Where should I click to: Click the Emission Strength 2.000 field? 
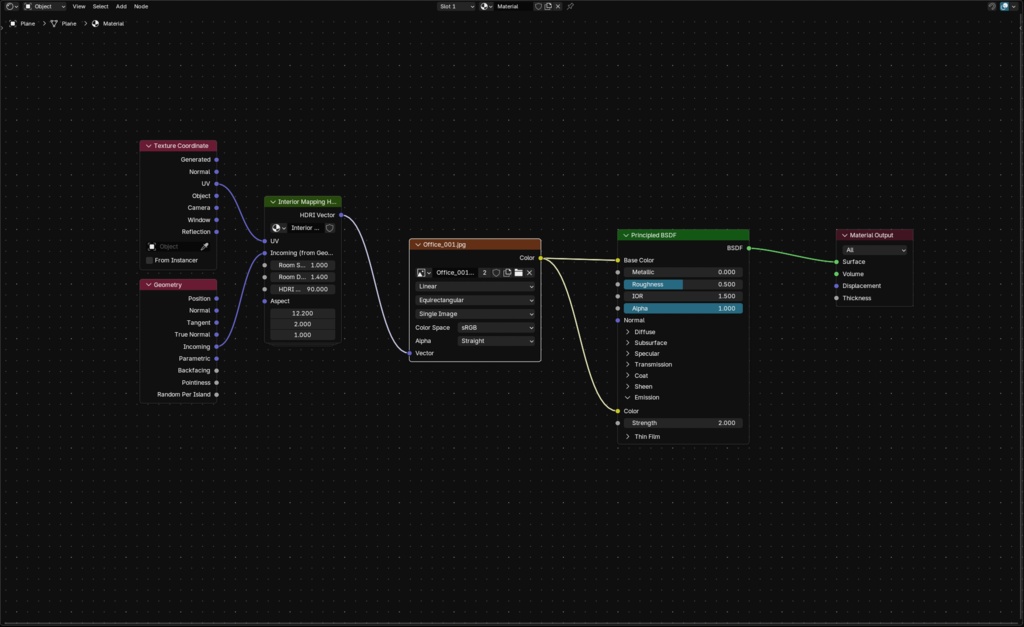click(x=683, y=423)
